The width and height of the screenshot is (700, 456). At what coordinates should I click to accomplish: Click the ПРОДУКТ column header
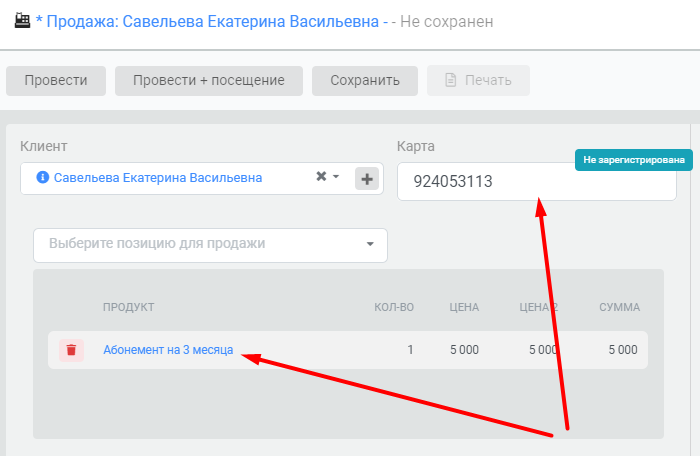point(129,307)
